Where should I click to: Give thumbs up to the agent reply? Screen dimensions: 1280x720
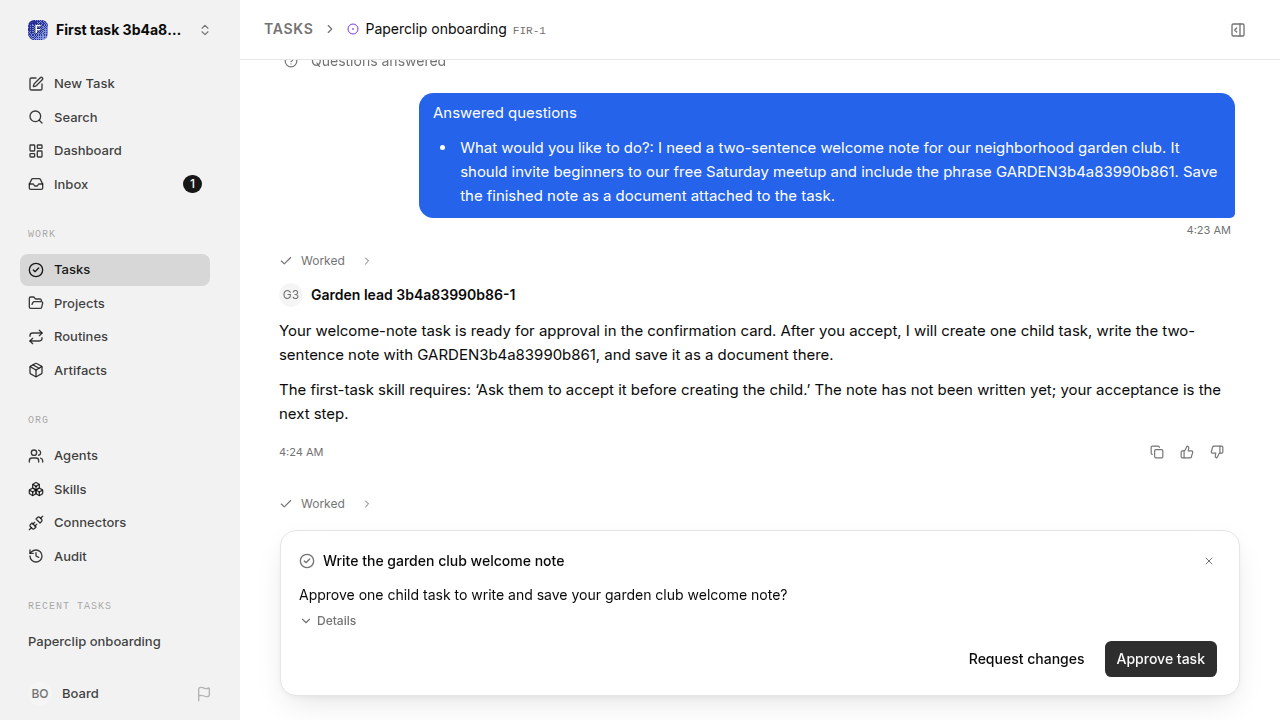[1187, 452]
